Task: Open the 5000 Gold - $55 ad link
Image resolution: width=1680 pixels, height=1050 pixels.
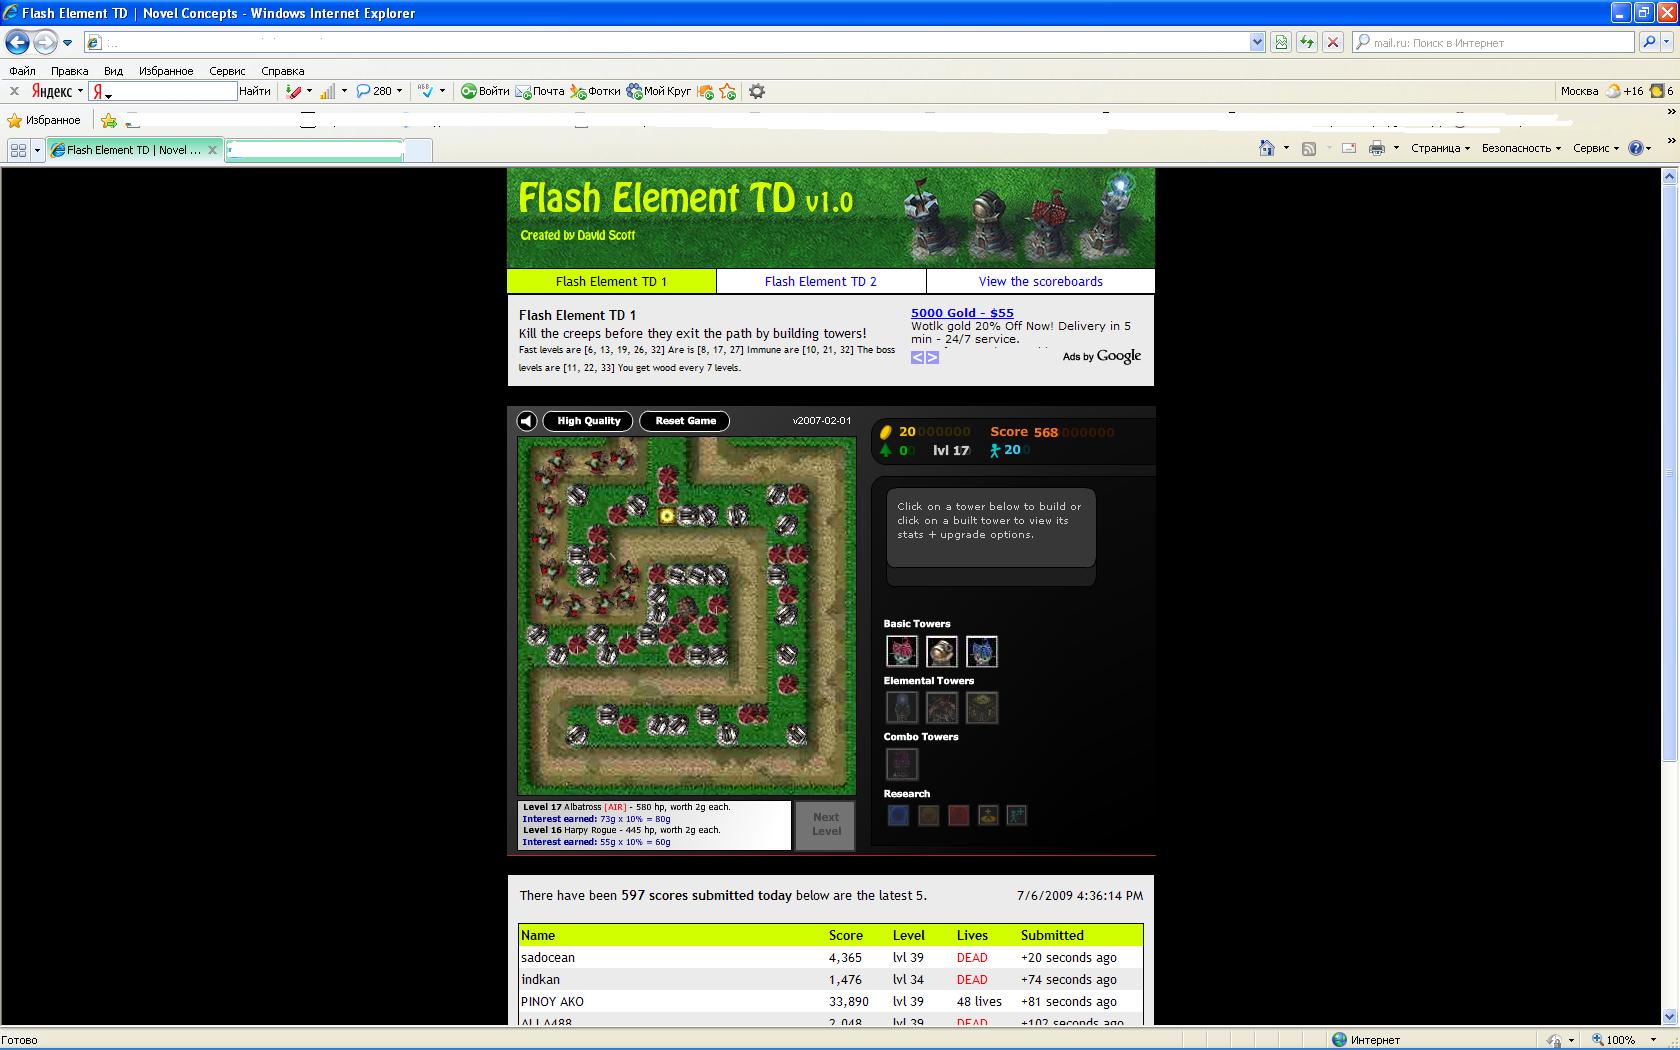Action: (962, 313)
